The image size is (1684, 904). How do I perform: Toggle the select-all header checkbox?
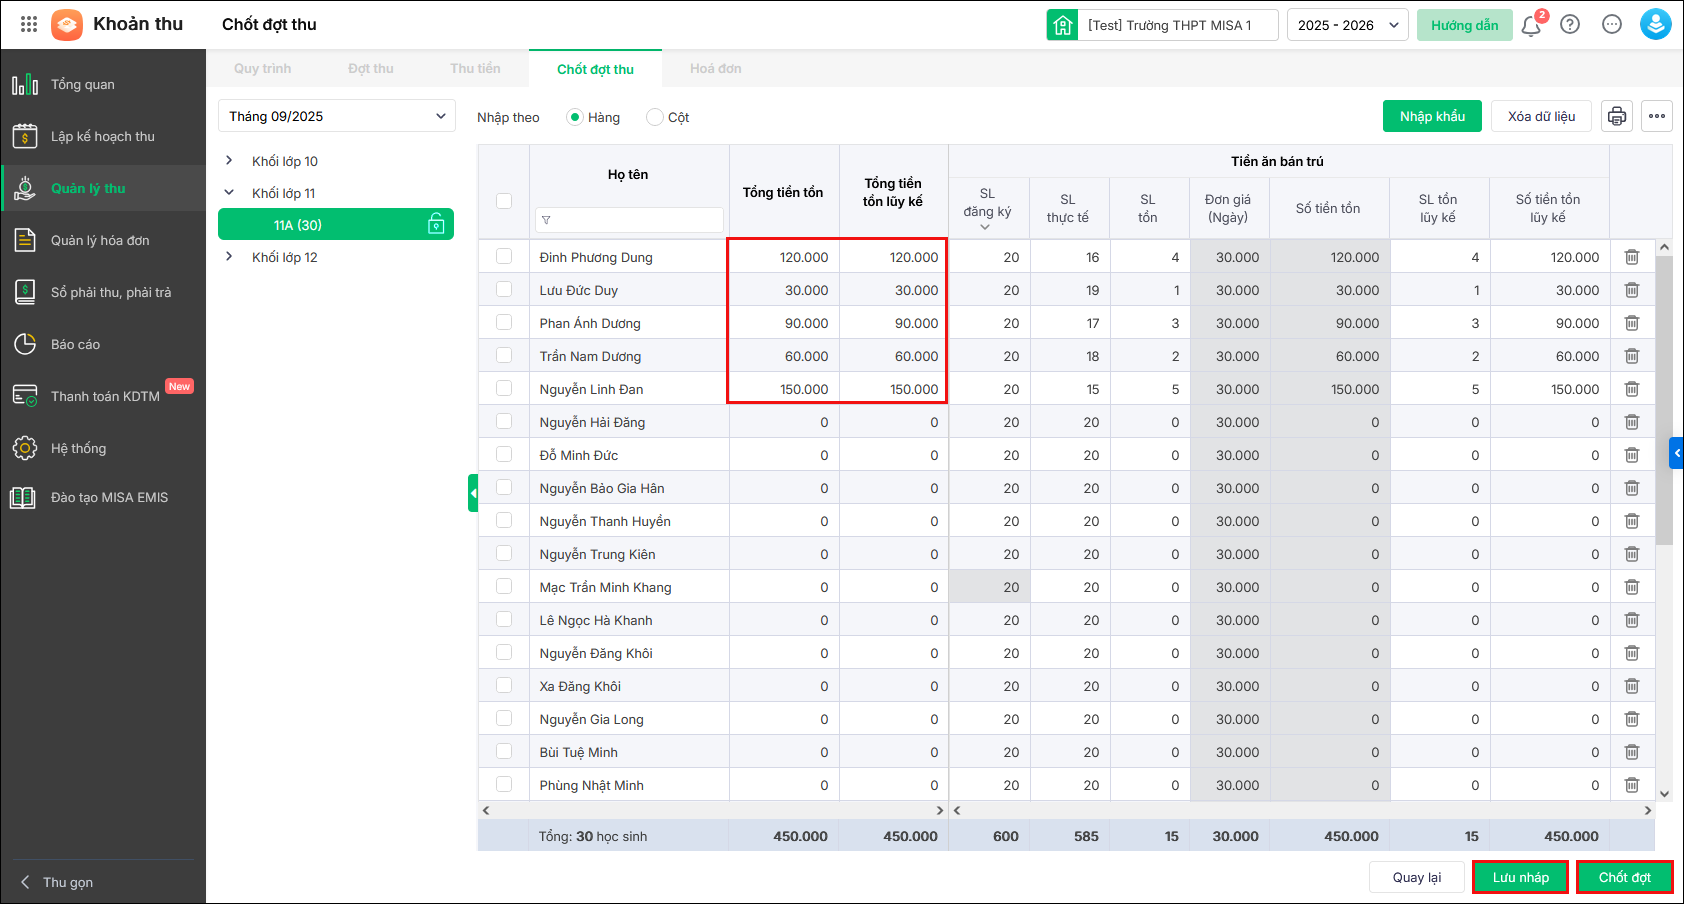504,201
